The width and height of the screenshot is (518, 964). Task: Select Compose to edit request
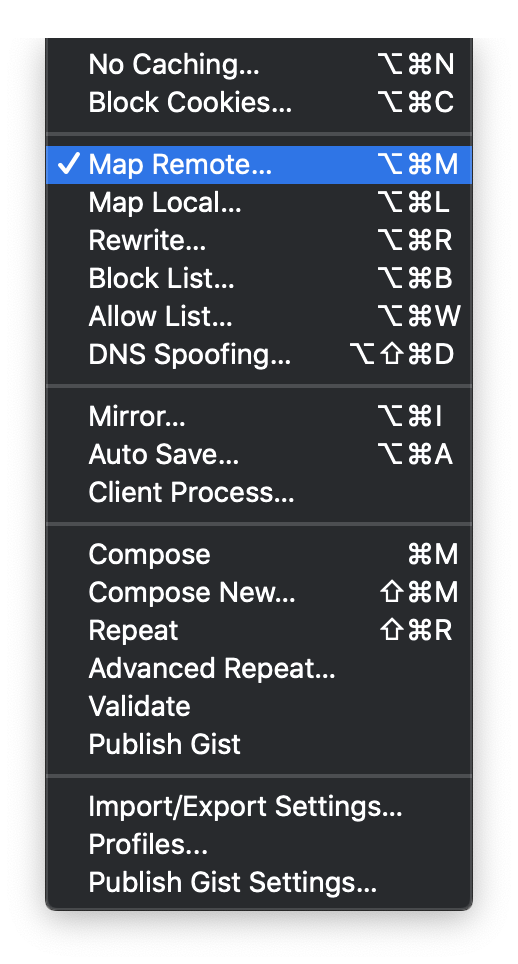click(259, 555)
